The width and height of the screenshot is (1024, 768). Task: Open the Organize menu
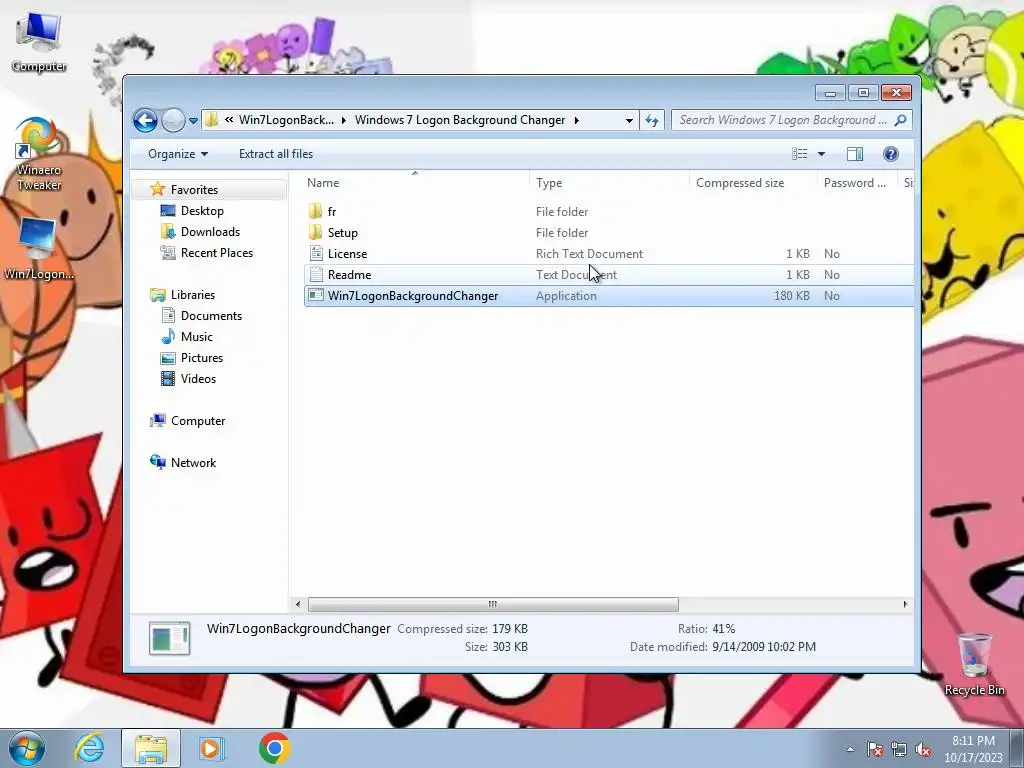click(x=178, y=154)
